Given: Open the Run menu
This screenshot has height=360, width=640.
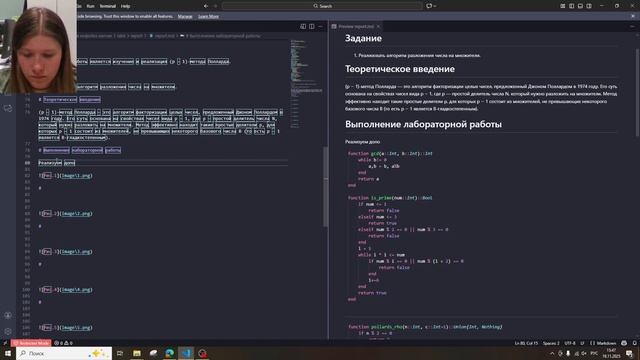Looking at the screenshot, I should coord(91,6).
